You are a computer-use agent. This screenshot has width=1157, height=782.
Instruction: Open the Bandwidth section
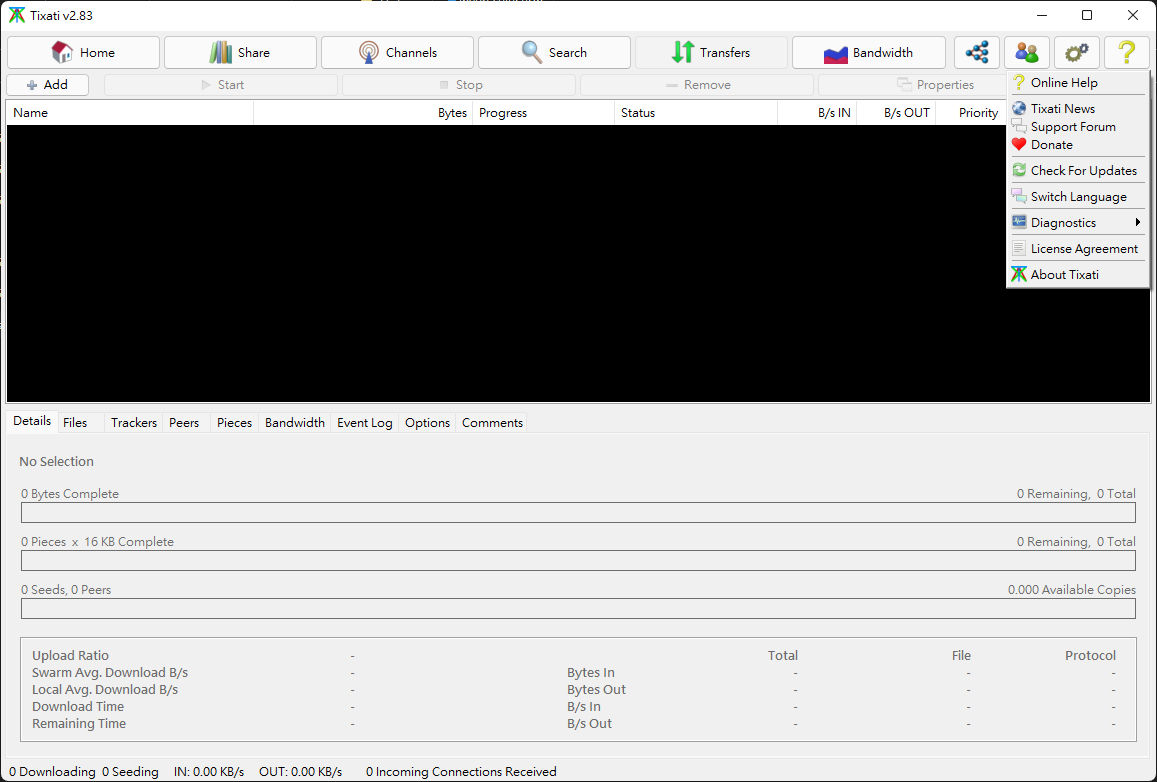[868, 52]
